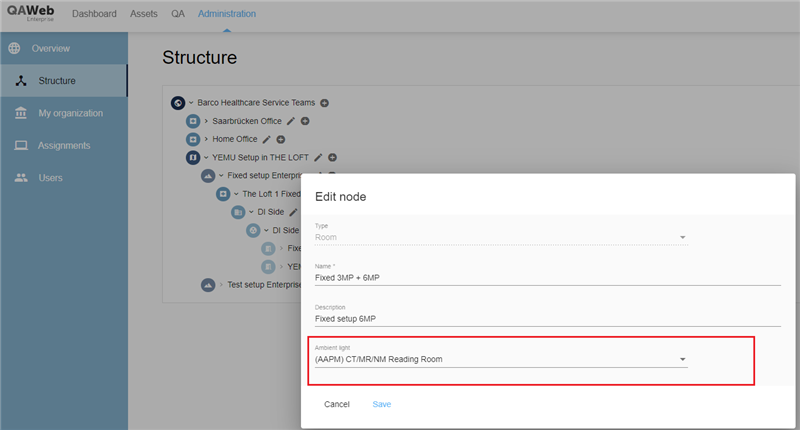The width and height of the screenshot is (800, 430).
Task: Click the Assignments laptop icon in sidebar
Action: click(x=21, y=146)
